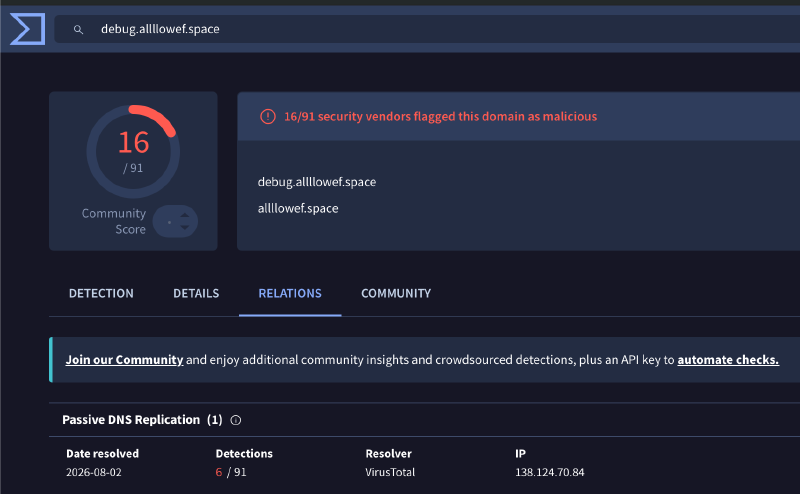Follow the Join our Community link

coord(124,360)
